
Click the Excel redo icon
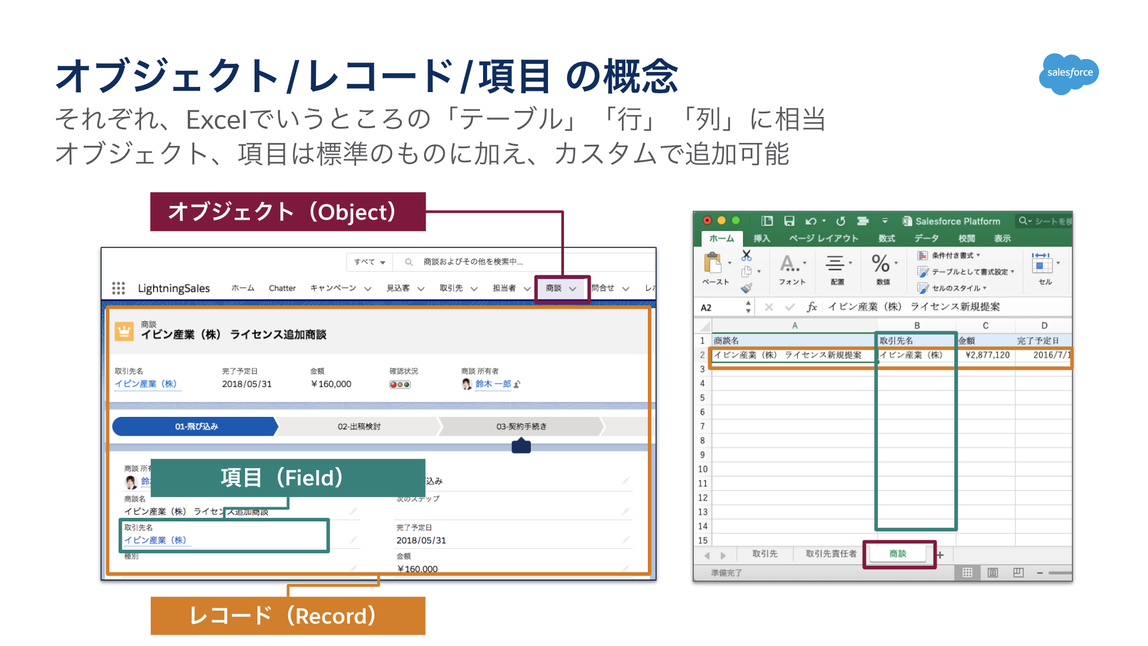(840, 220)
